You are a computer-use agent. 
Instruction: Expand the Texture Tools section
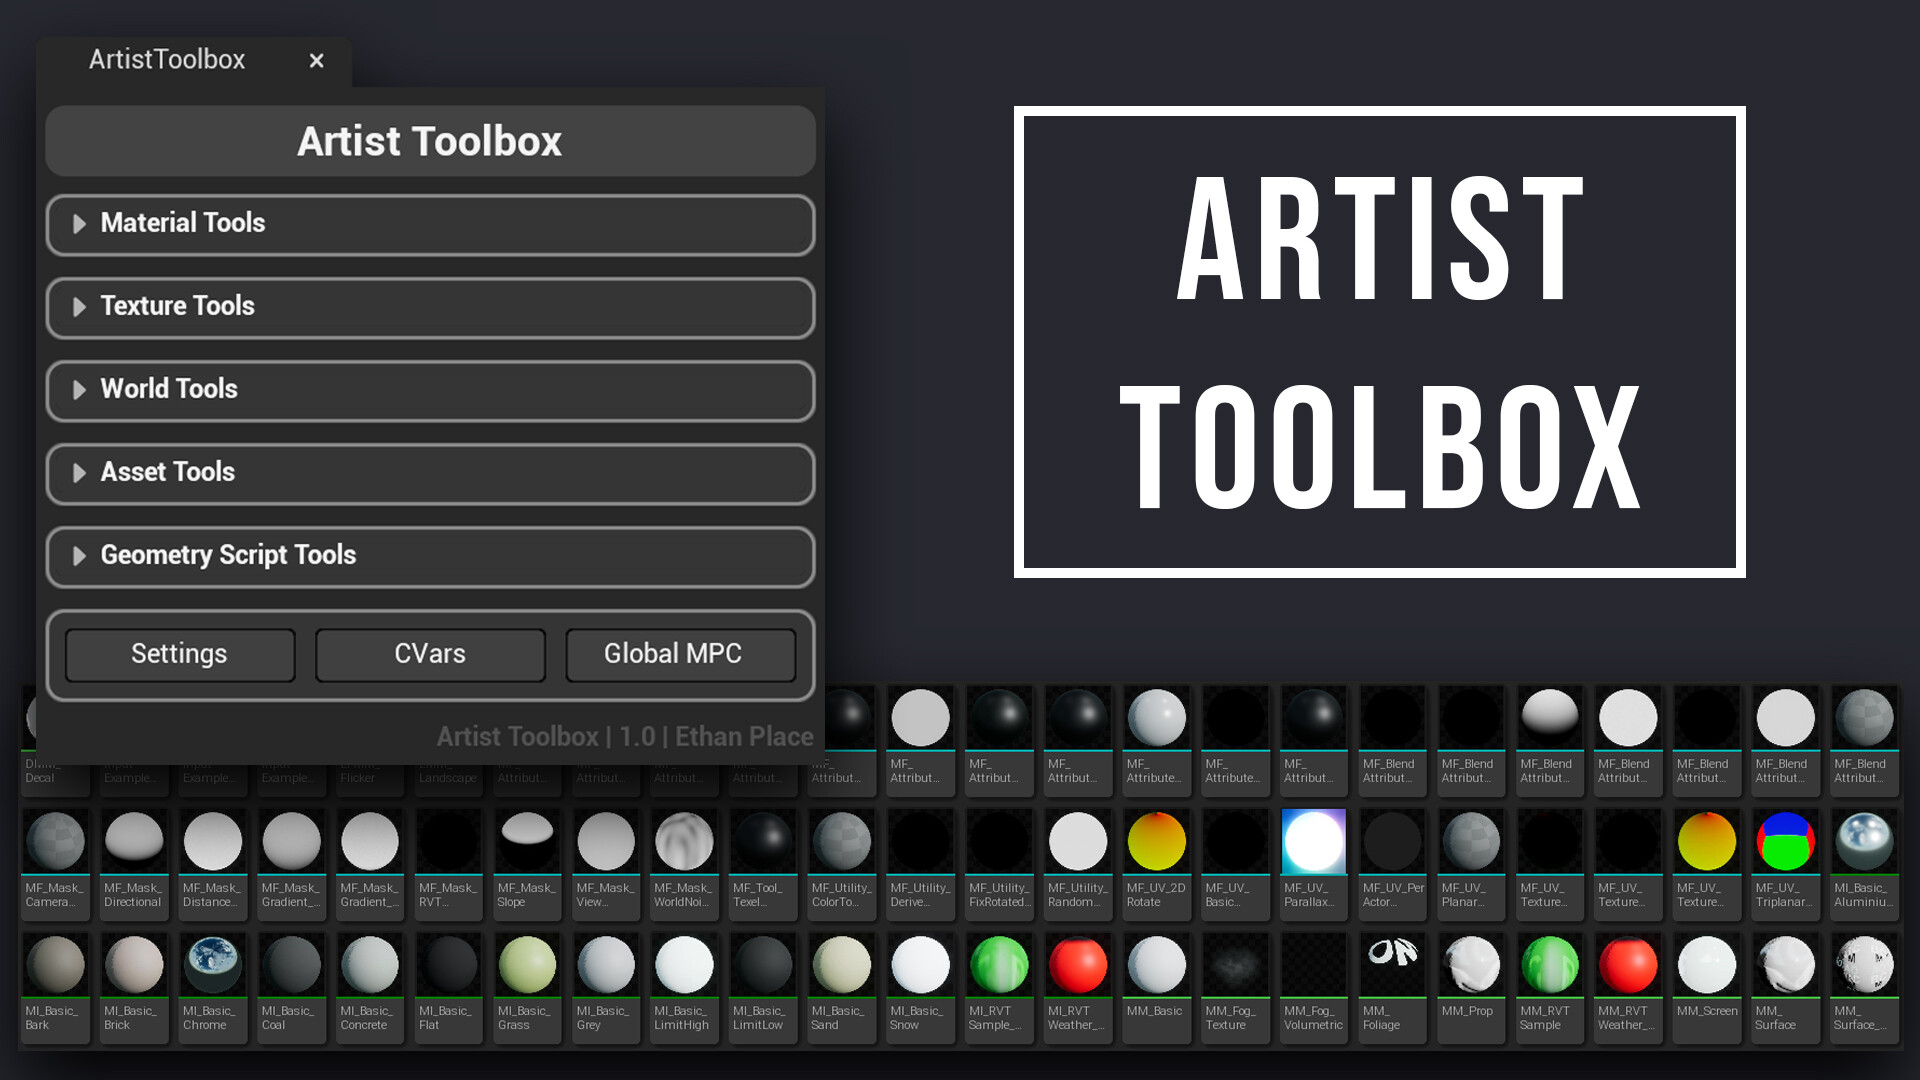430,308
